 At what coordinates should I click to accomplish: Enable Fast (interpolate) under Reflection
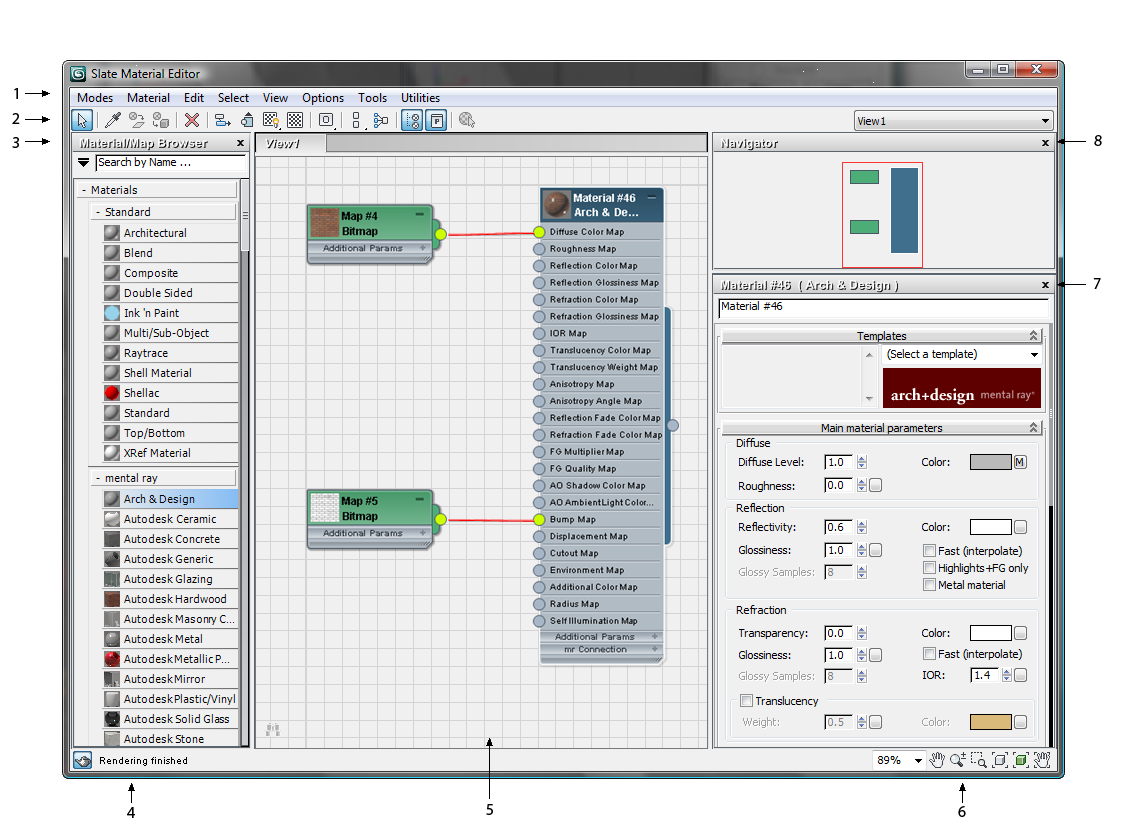[929, 550]
